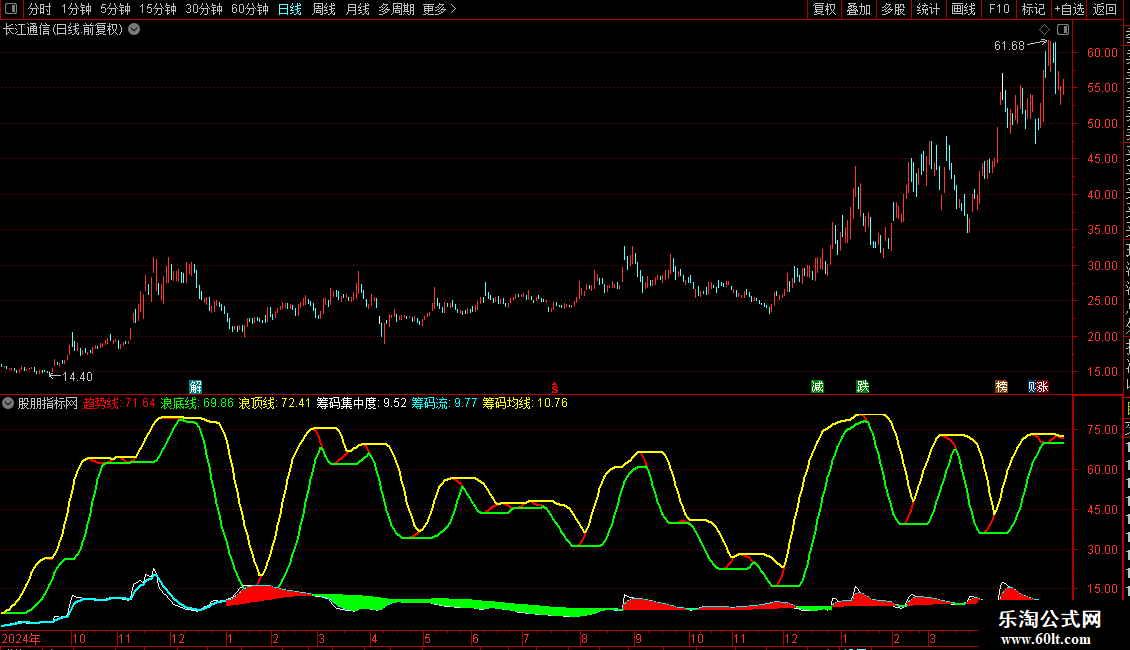The height and width of the screenshot is (650, 1130).
Task: Click the 返回 back button
Action: coord(1105,9)
